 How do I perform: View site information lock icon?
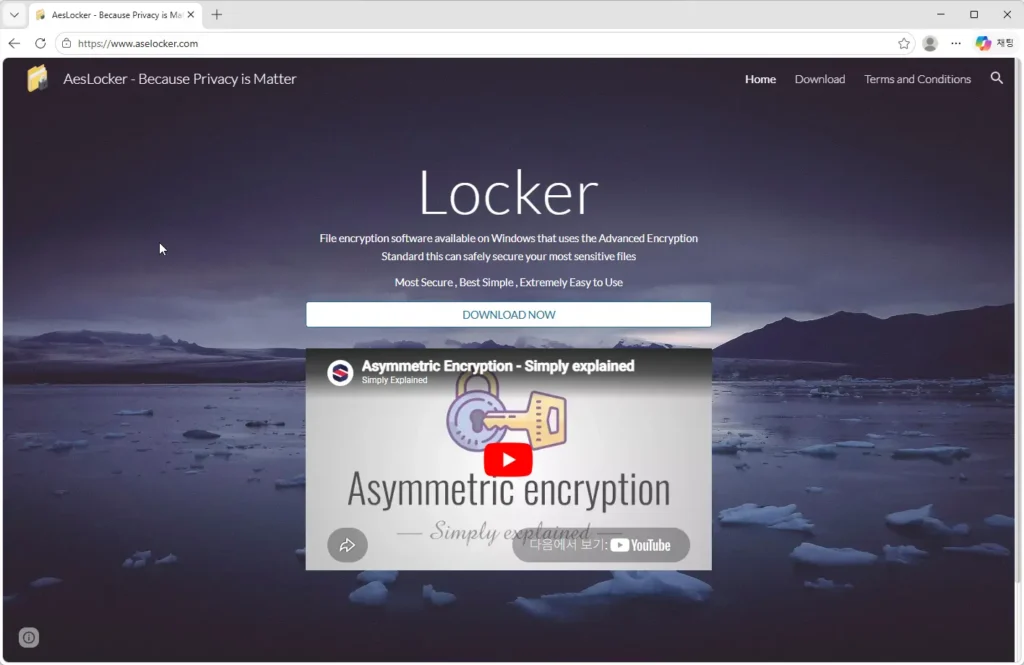click(x=67, y=43)
